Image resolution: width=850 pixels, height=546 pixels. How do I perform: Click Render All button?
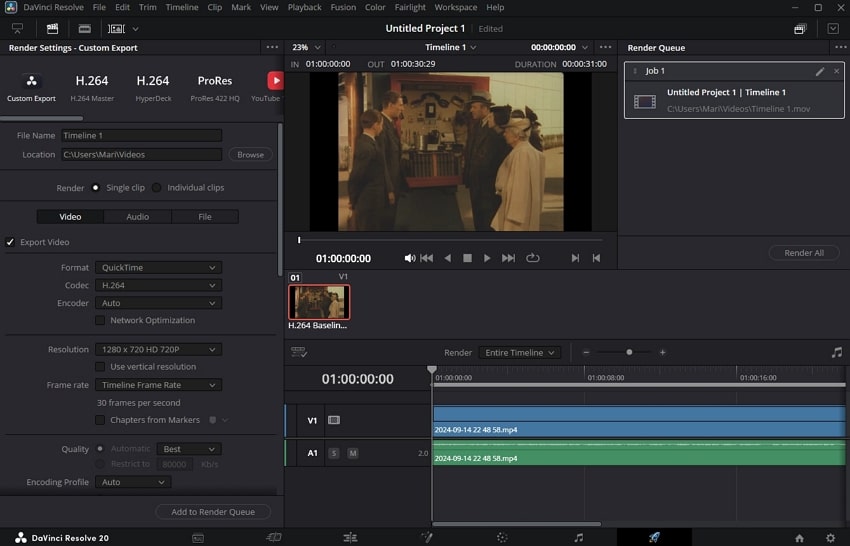804,253
